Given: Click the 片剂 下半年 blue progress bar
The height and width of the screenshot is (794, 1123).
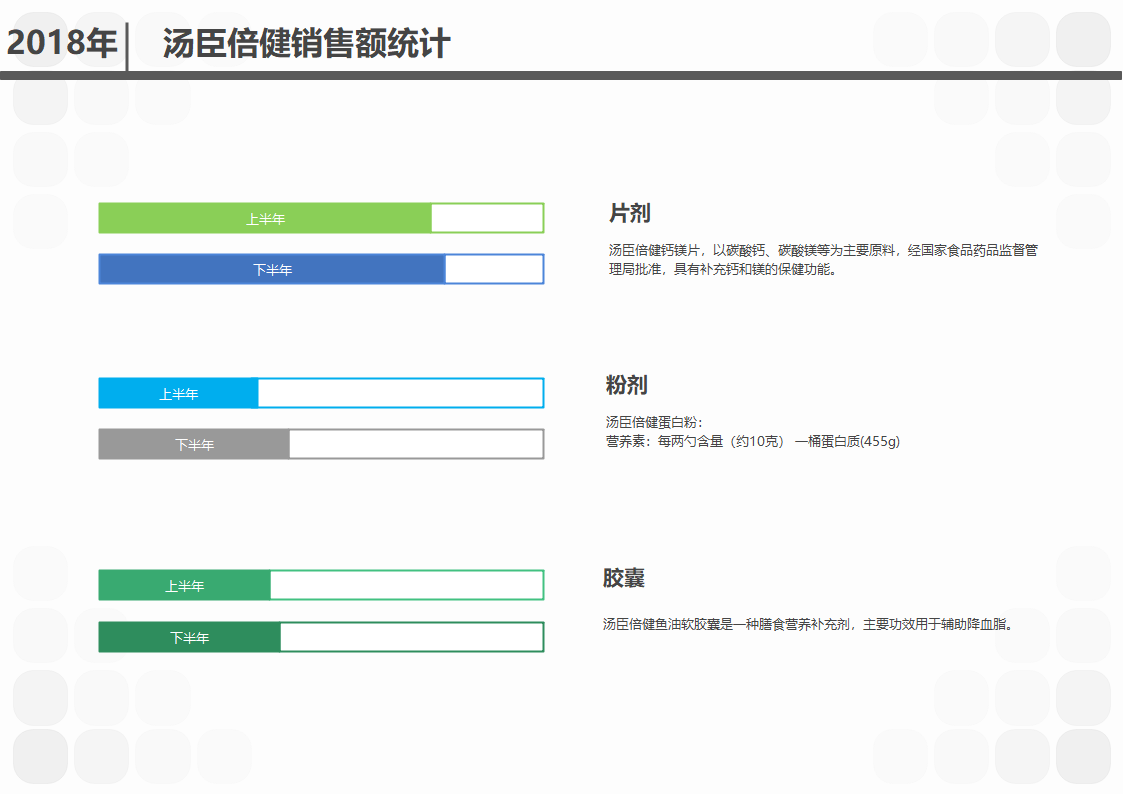Looking at the screenshot, I should (321, 269).
